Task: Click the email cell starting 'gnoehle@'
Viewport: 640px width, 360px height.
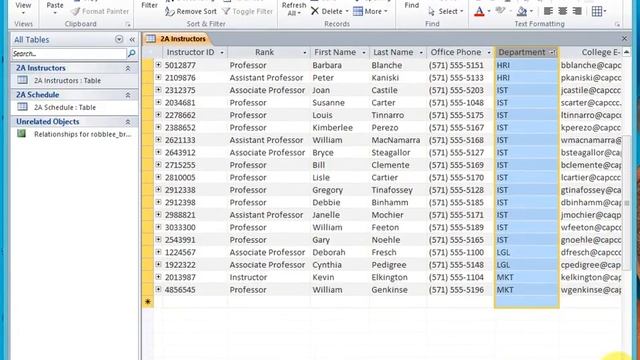Action: point(591,240)
